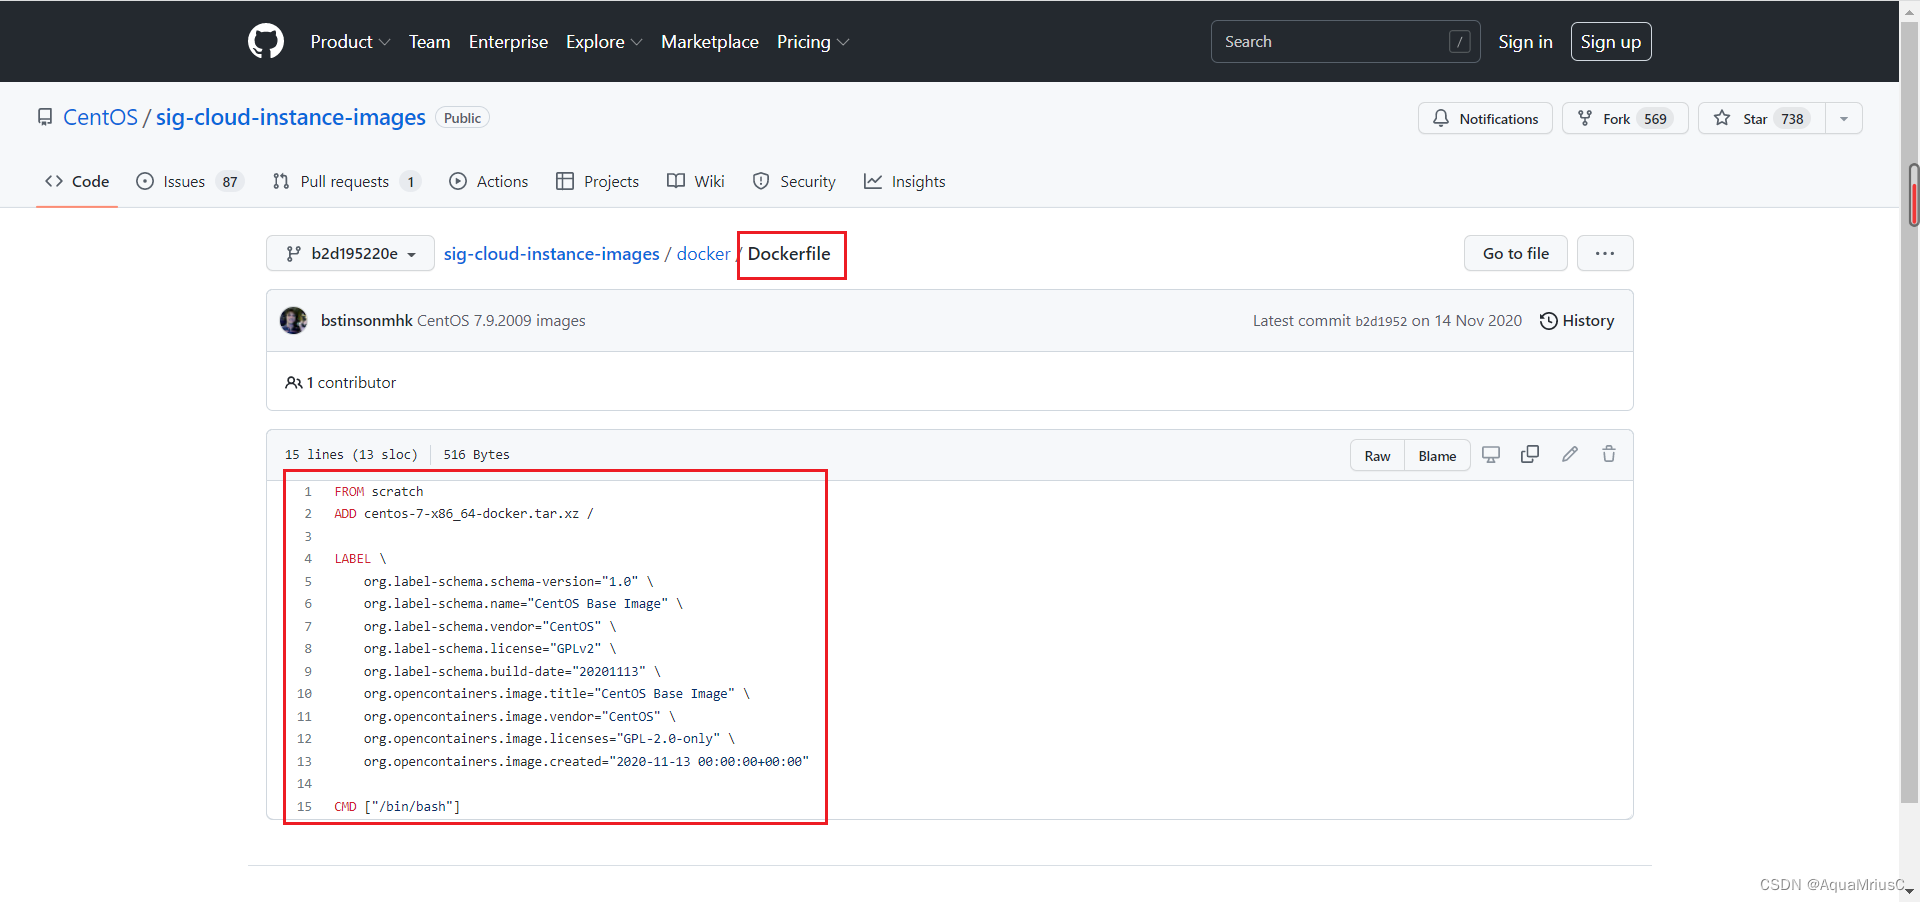This screenshot has width=1920, height=902.
Task: Click bstinsonmhk avatar image
Action: 294,320
